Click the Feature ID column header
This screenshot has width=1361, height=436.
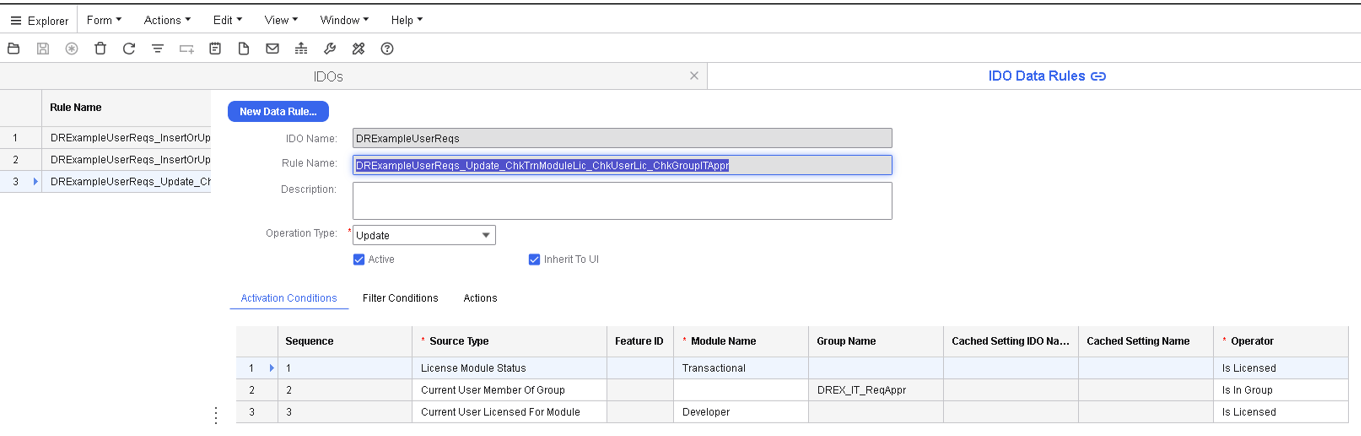[639, 341]
